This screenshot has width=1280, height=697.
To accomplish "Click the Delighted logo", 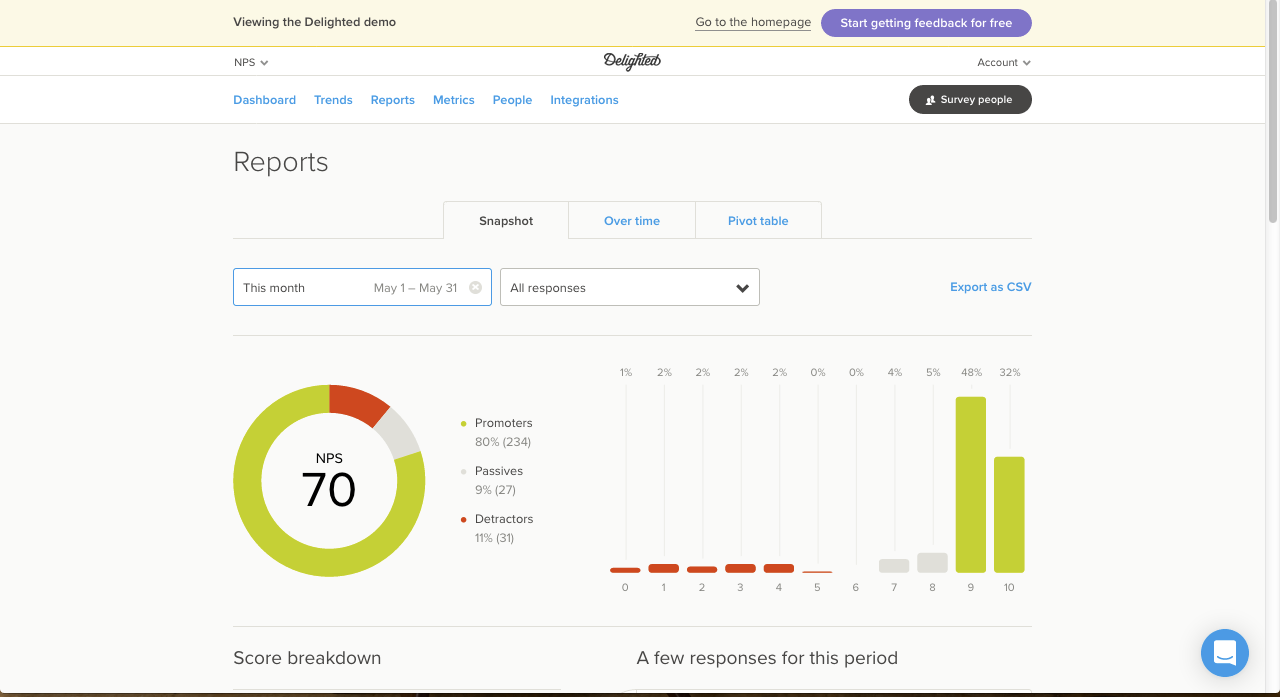I will tap(632, 62).
